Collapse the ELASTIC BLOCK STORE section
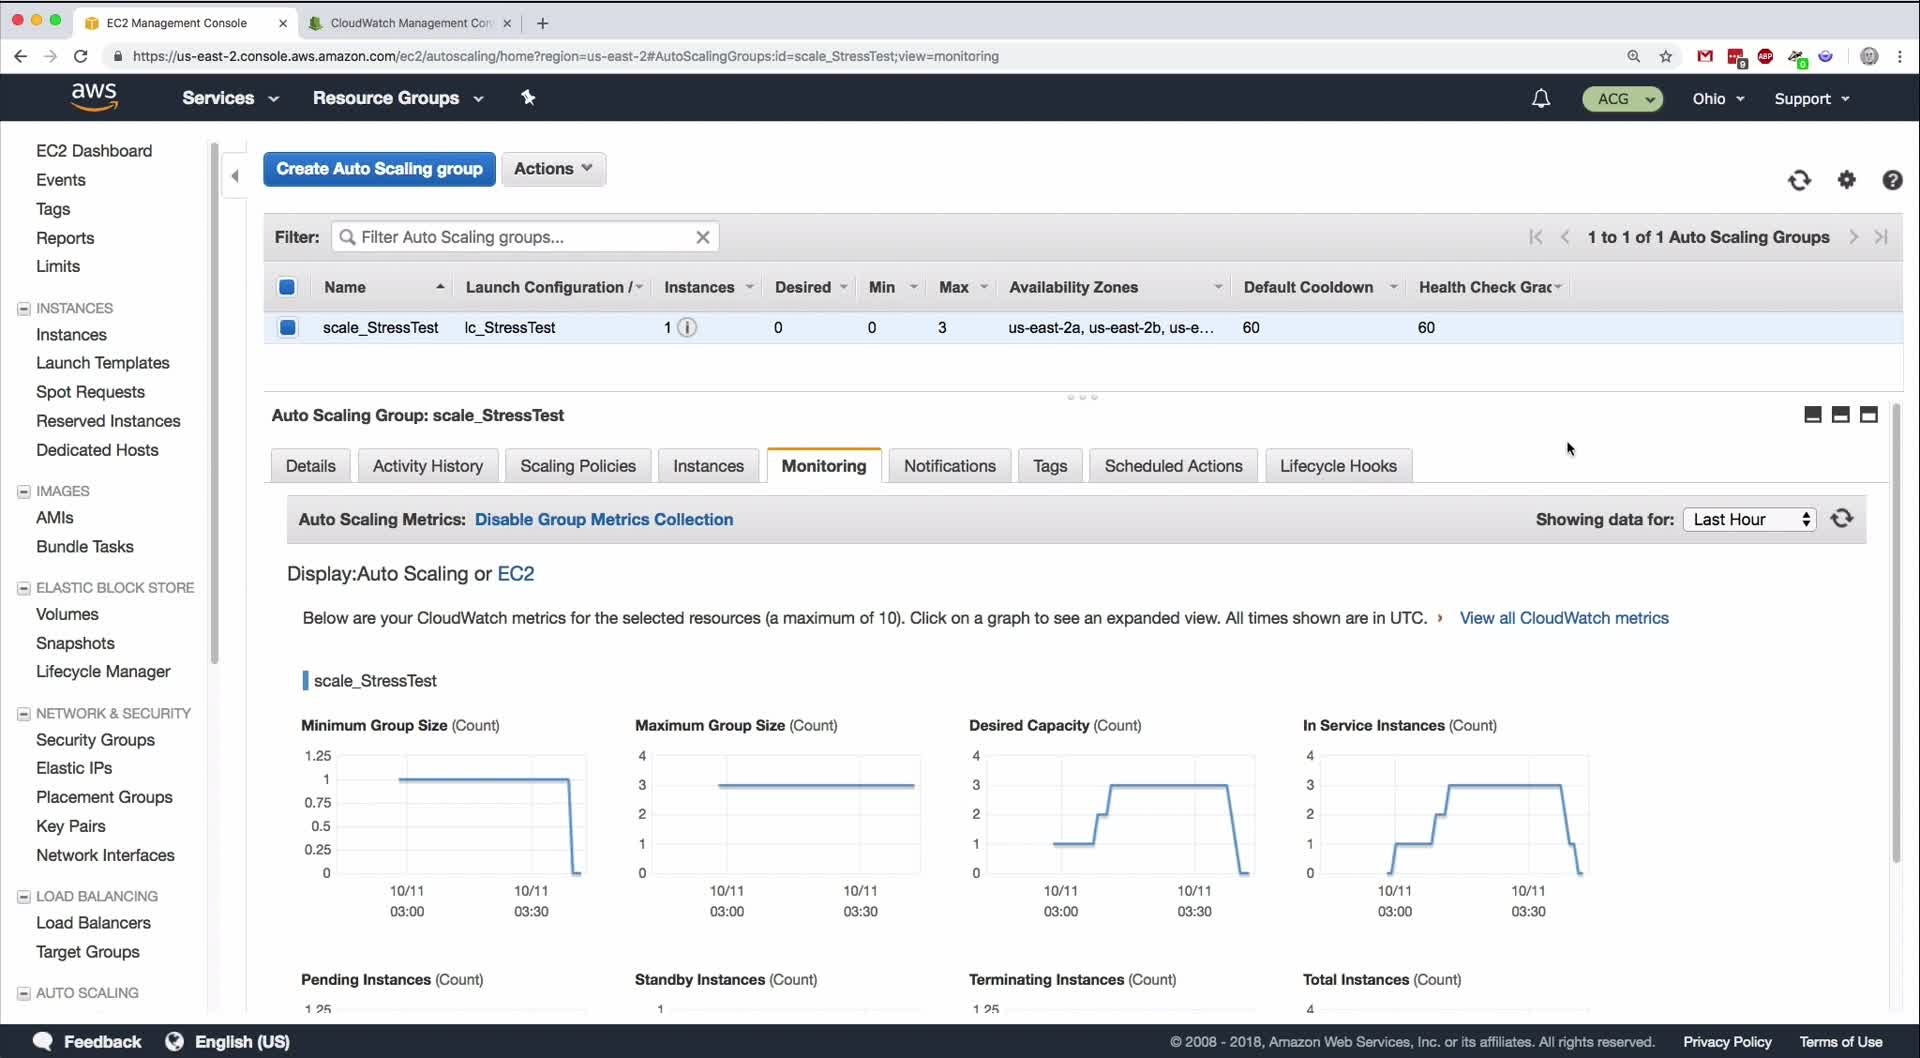The width and height of the screenshot is (1920, 1058). click(x=23, y=588)
